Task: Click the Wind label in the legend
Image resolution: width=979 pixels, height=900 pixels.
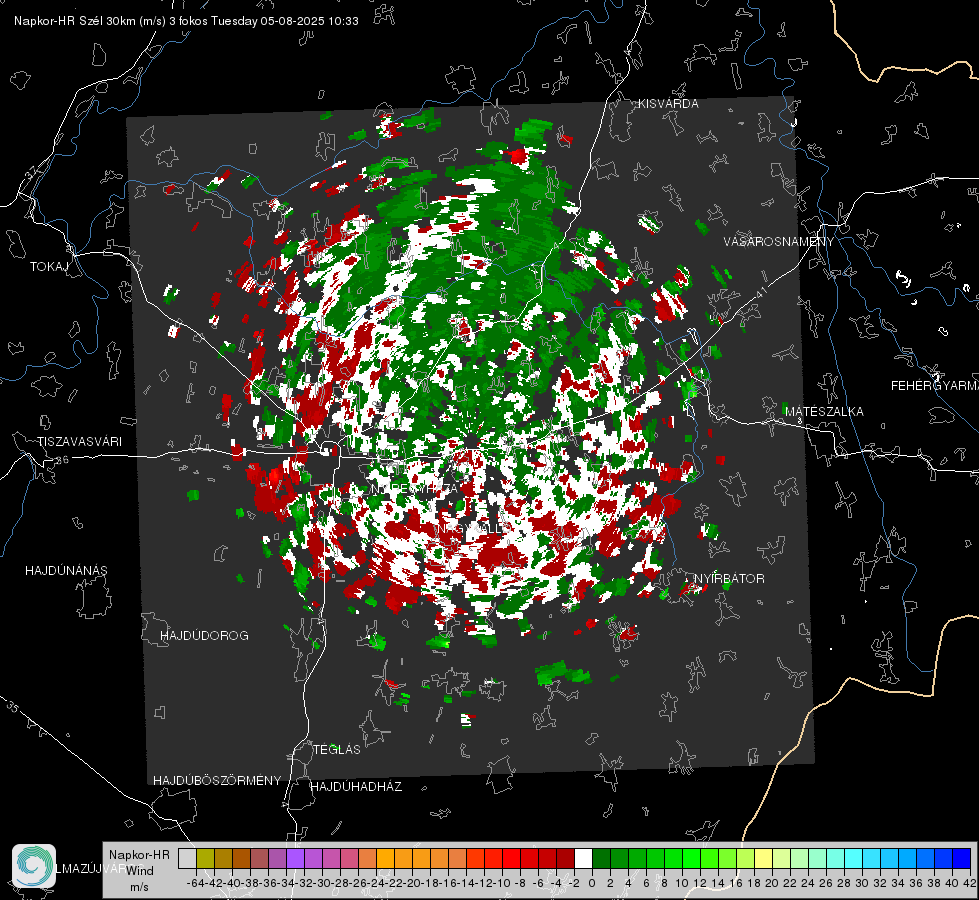Action: coord(140,870)
